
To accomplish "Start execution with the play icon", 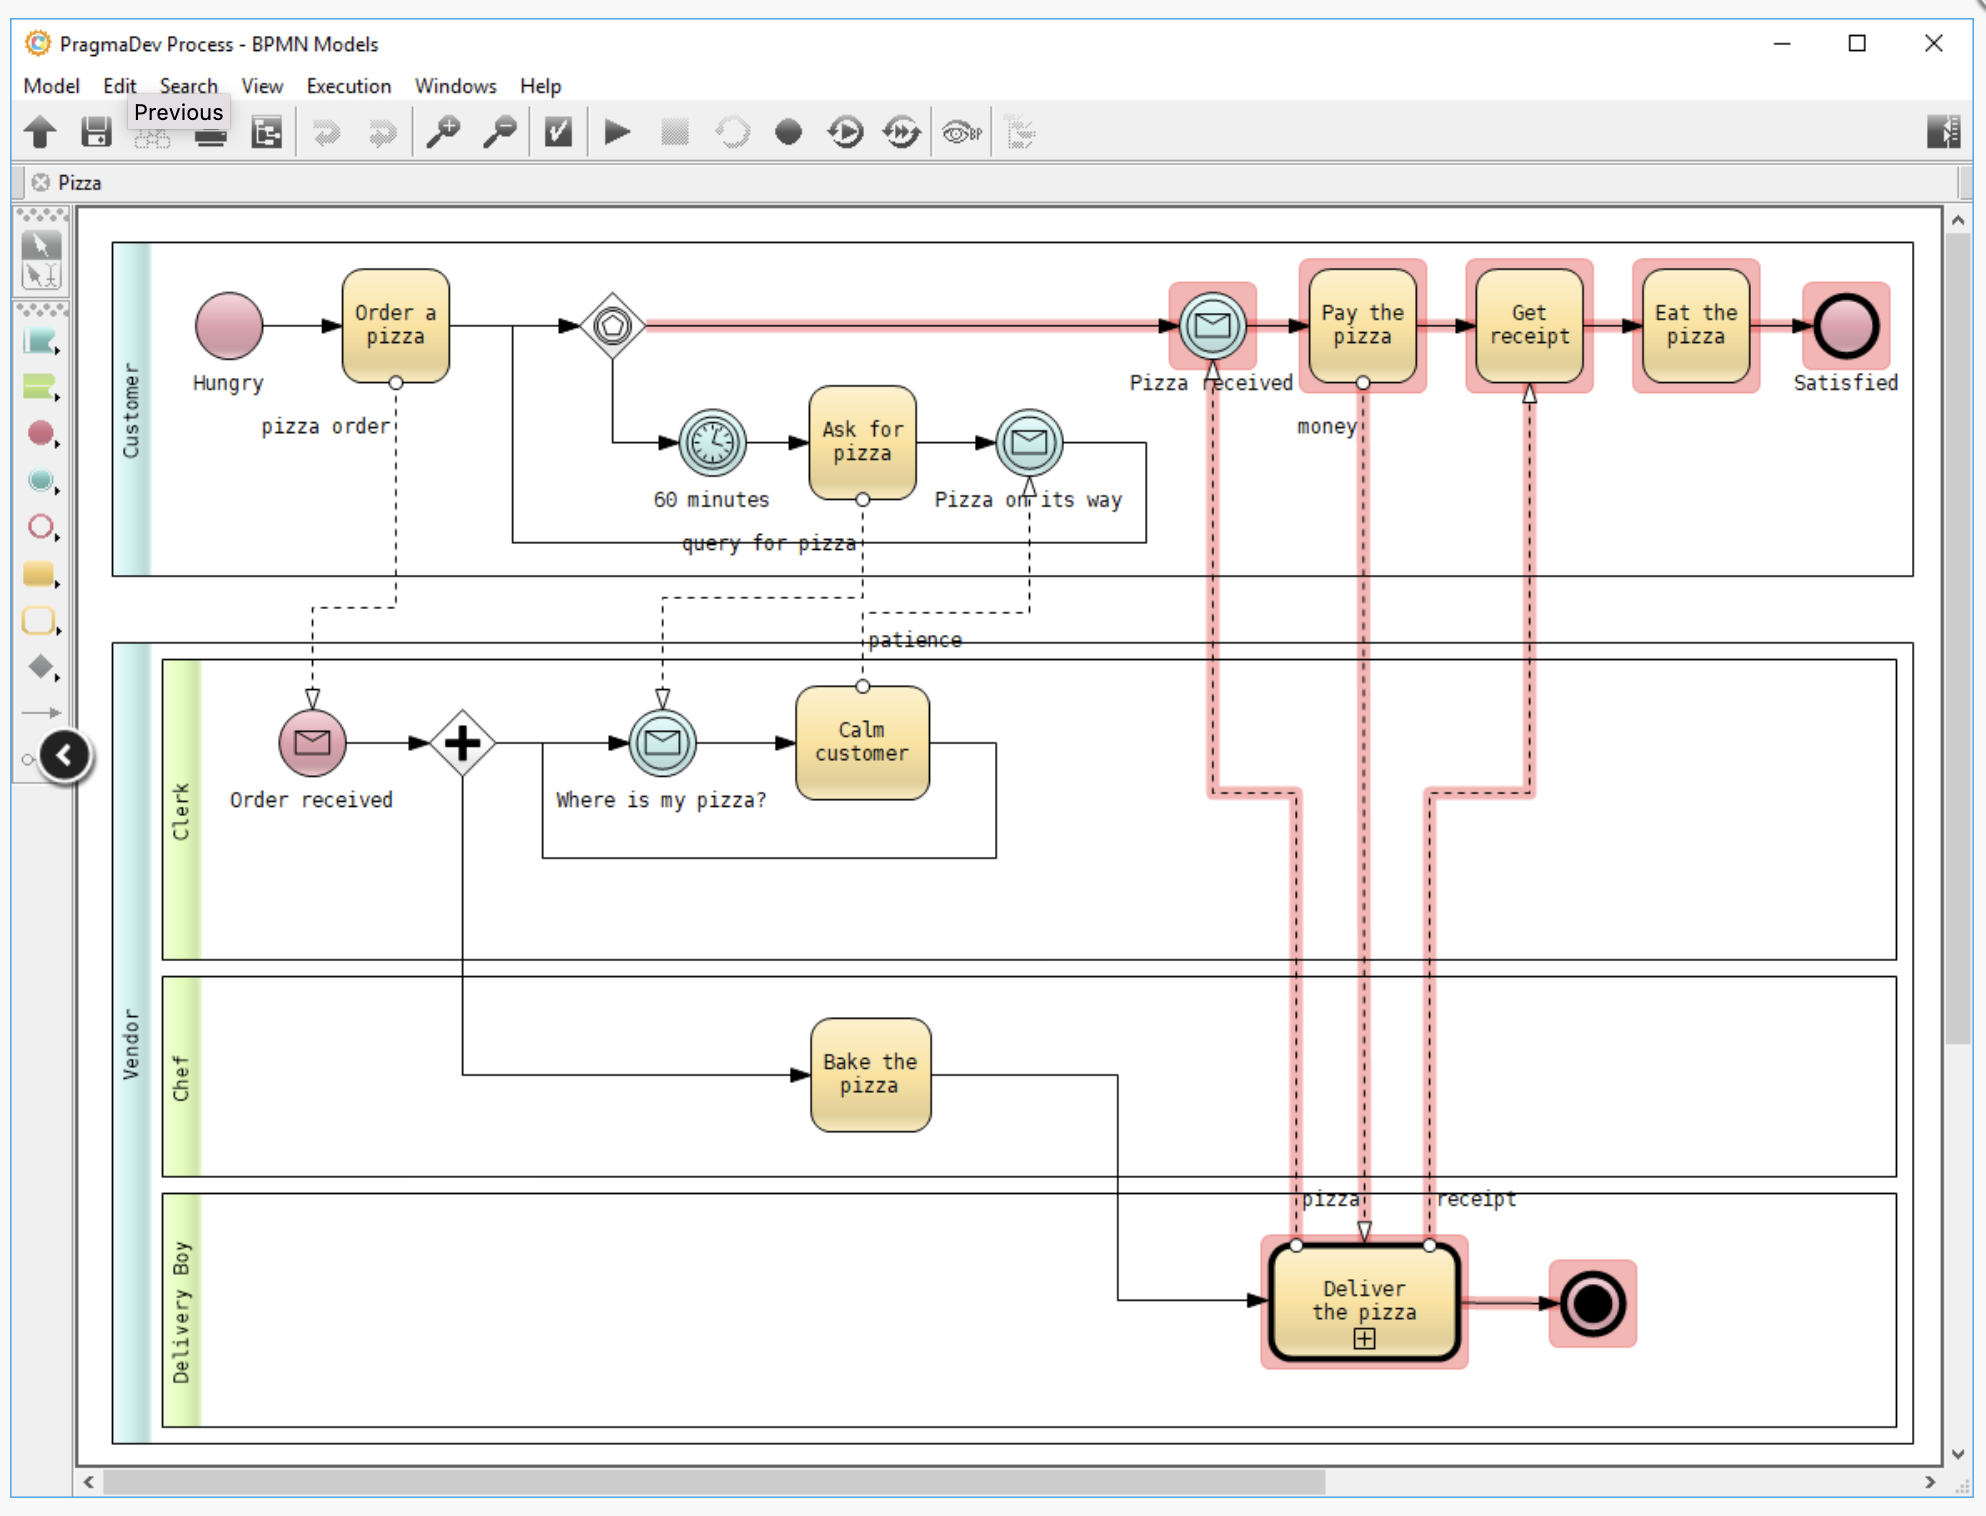I will (617, 132).
